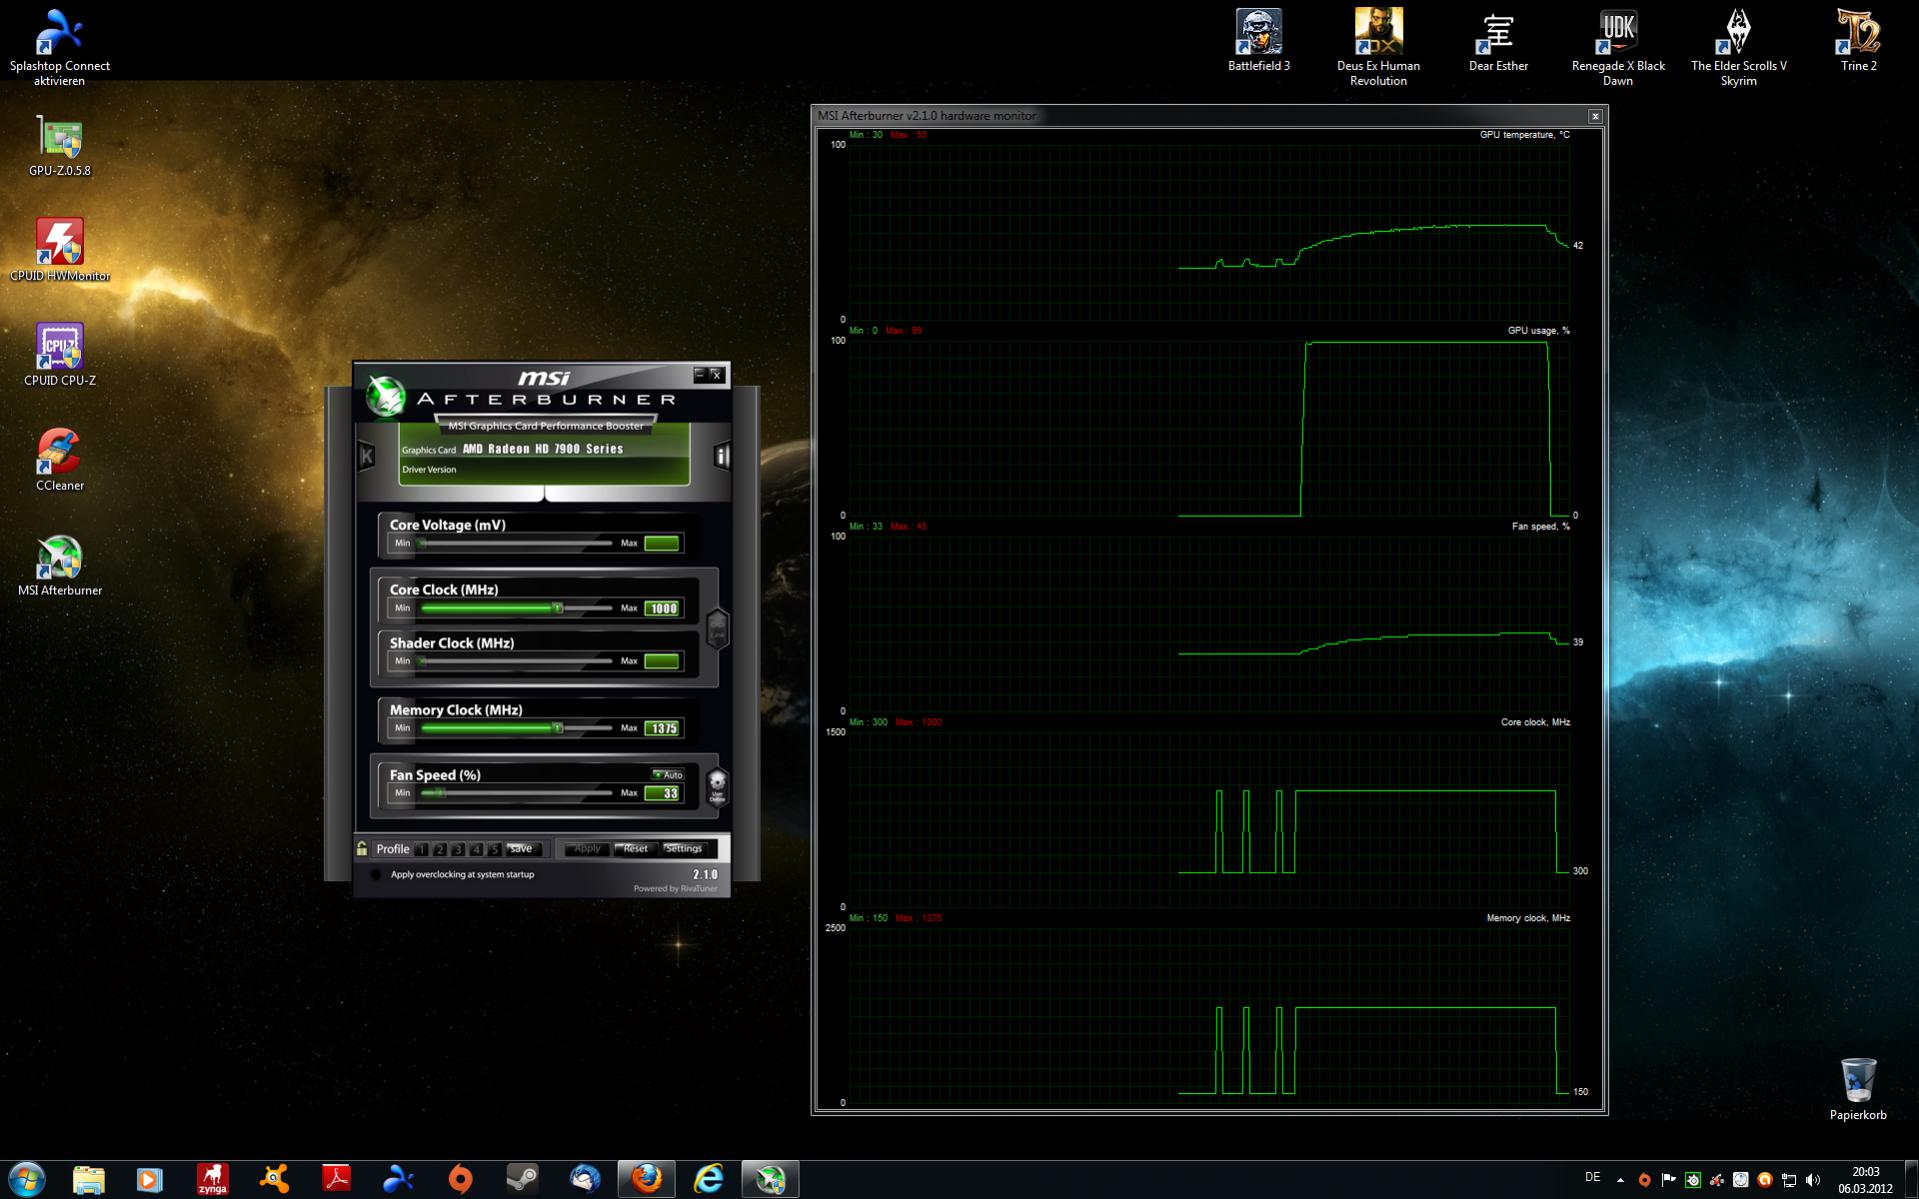Select Afterburner profile slot 4
1919x1199 pixels.
pos(476,849)
